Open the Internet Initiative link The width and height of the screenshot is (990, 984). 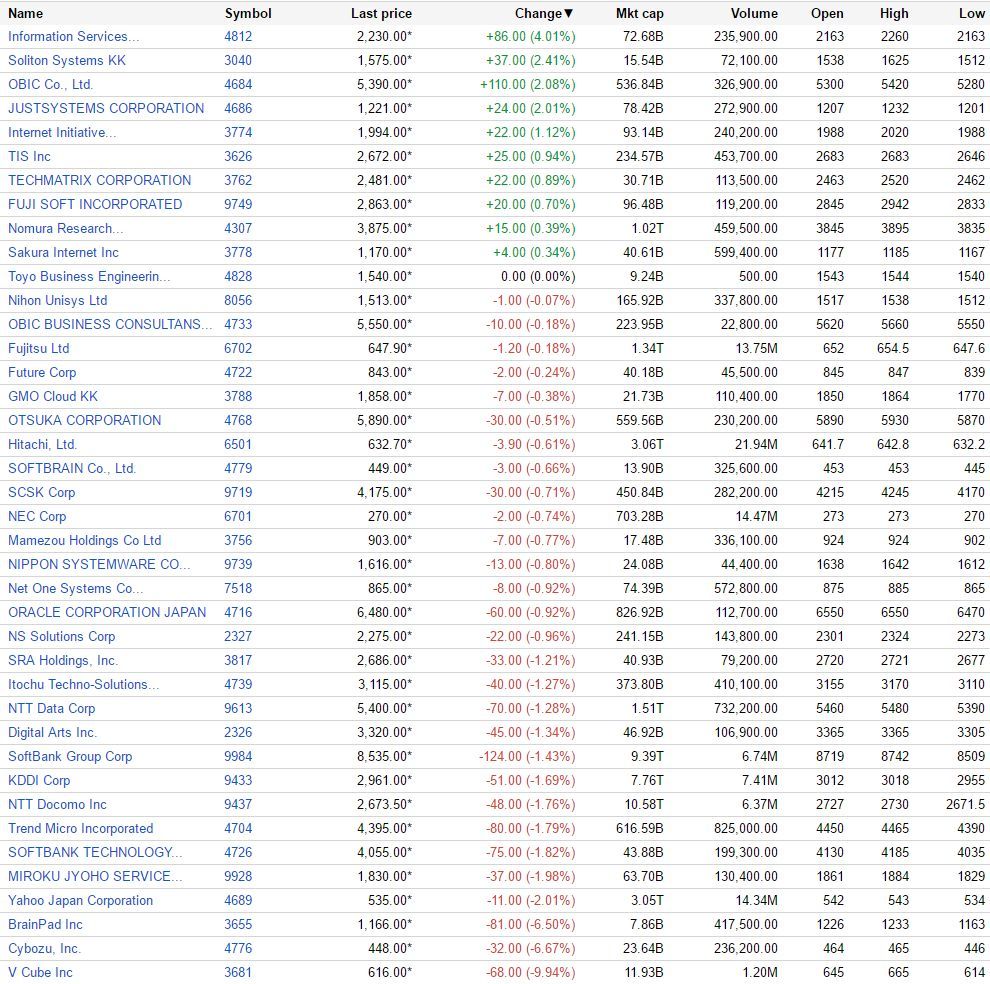(62, 133)
